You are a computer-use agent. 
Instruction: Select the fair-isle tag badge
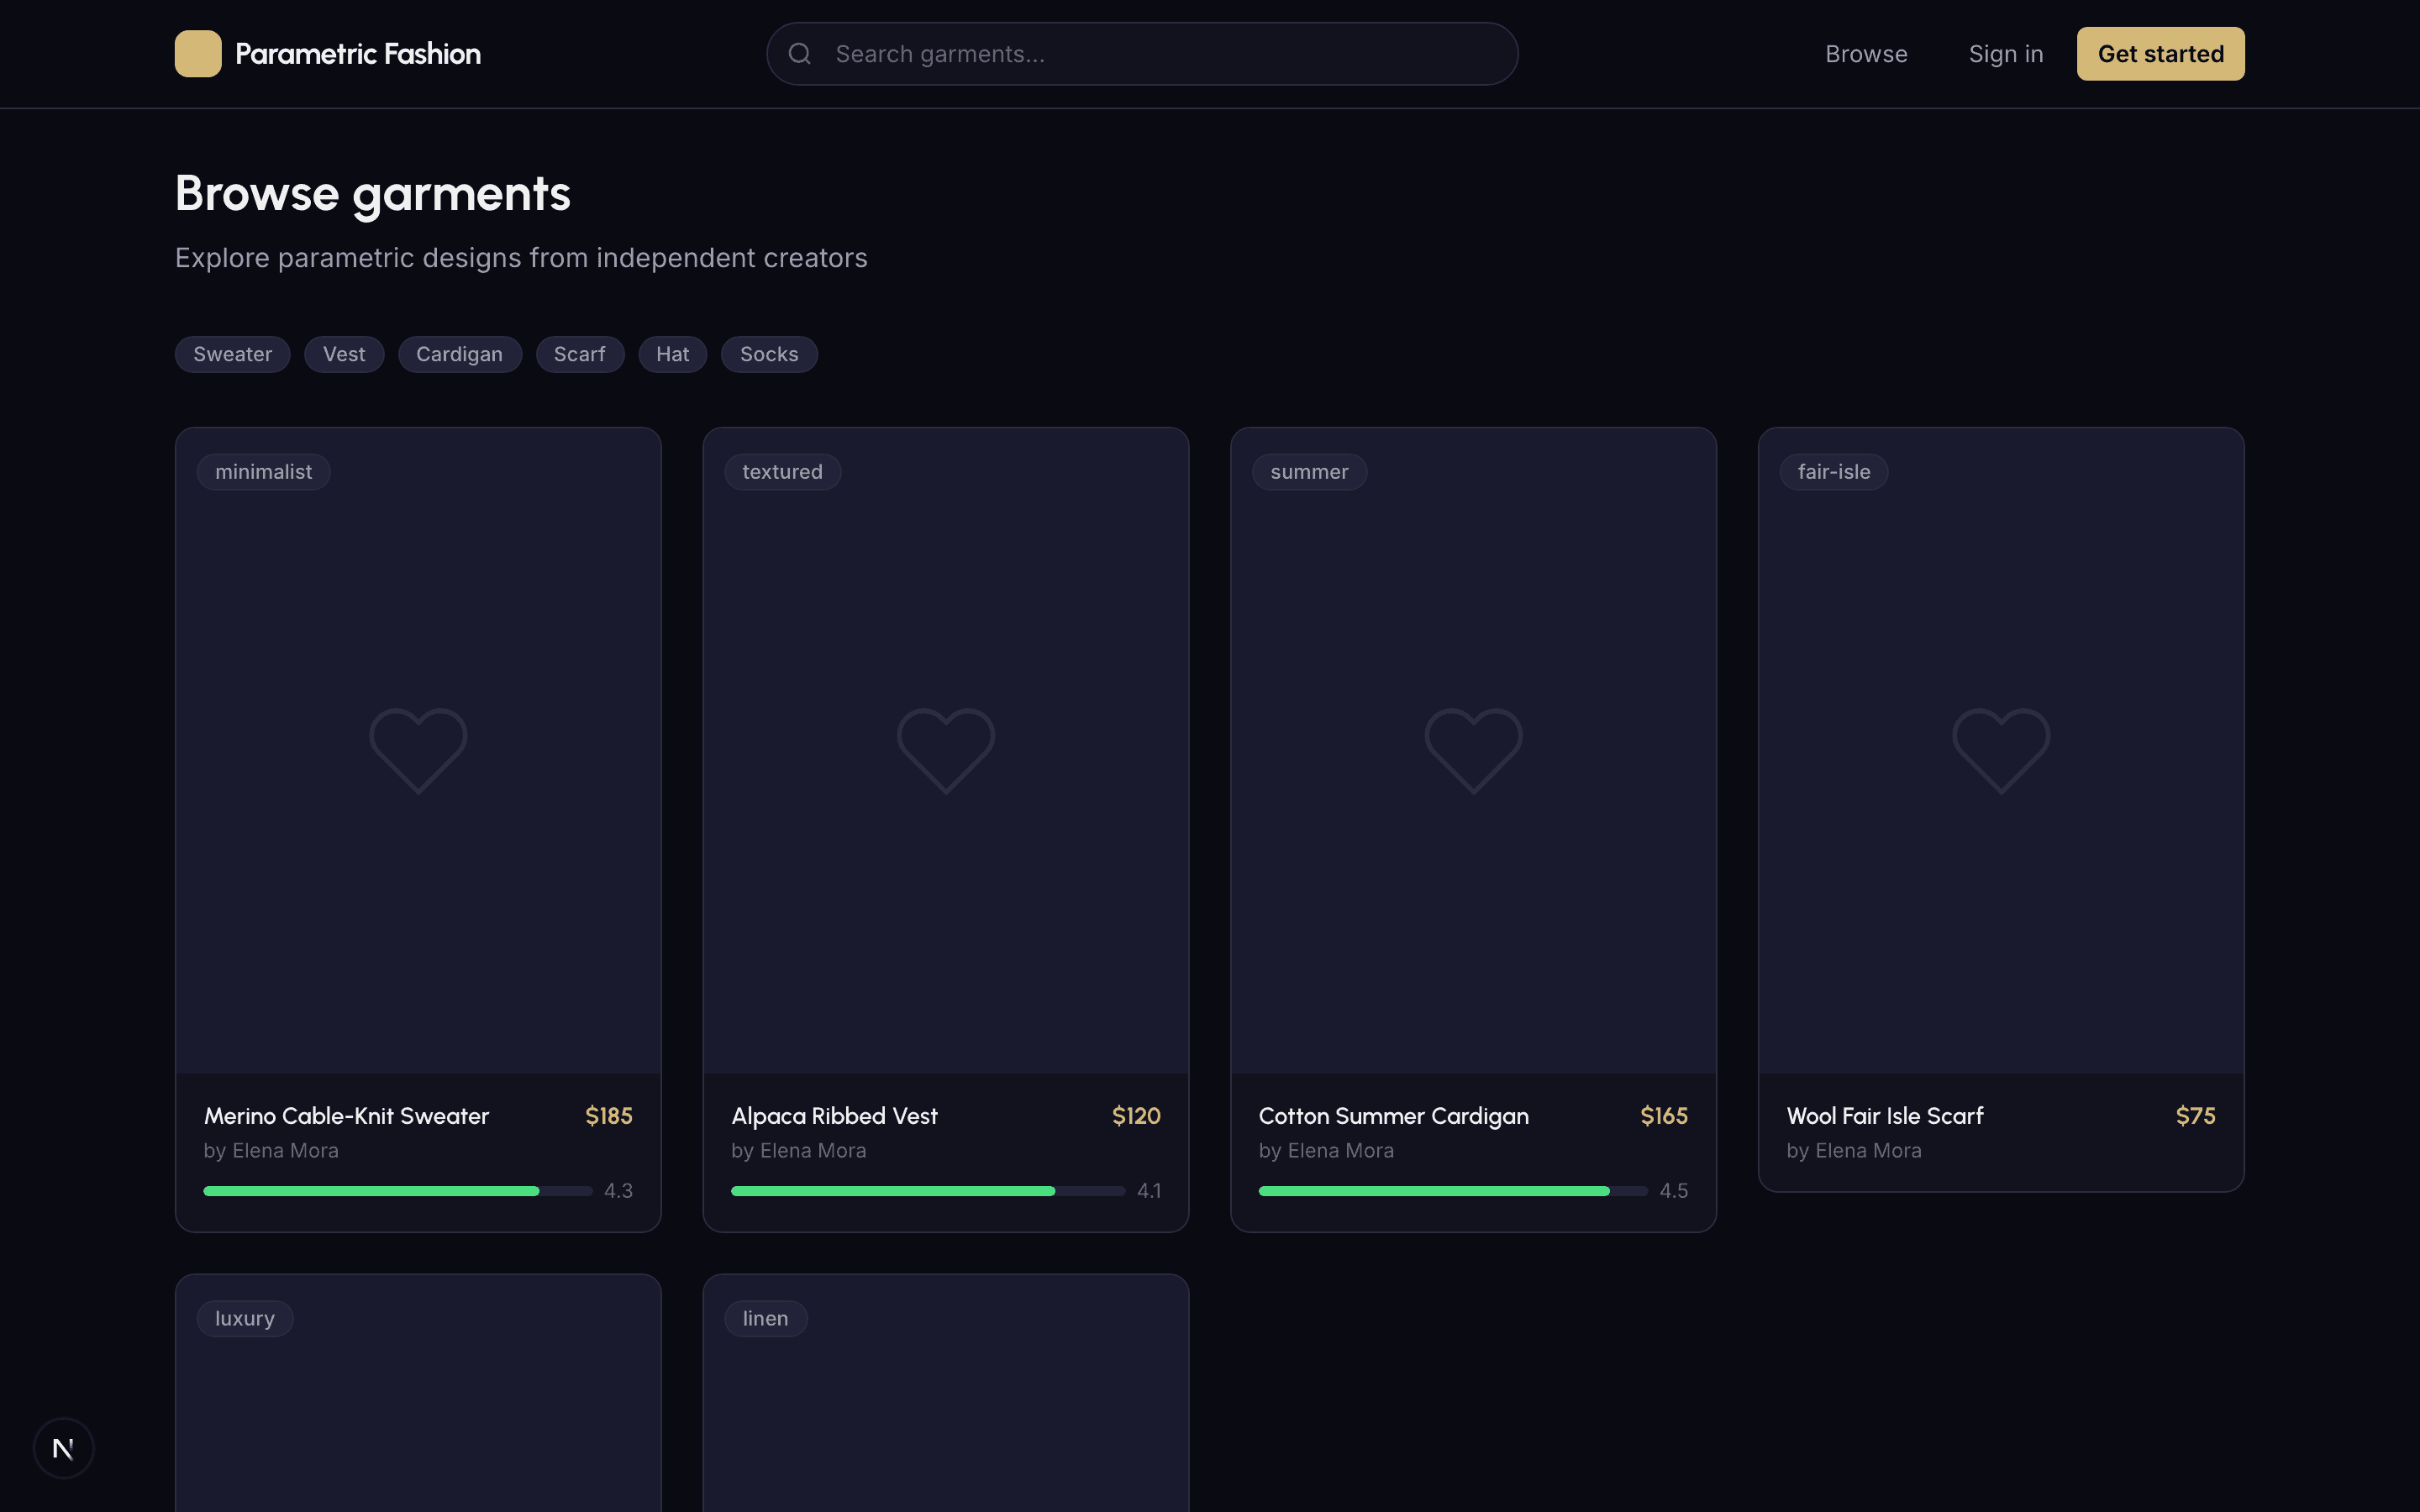[x=1833, y=471]
